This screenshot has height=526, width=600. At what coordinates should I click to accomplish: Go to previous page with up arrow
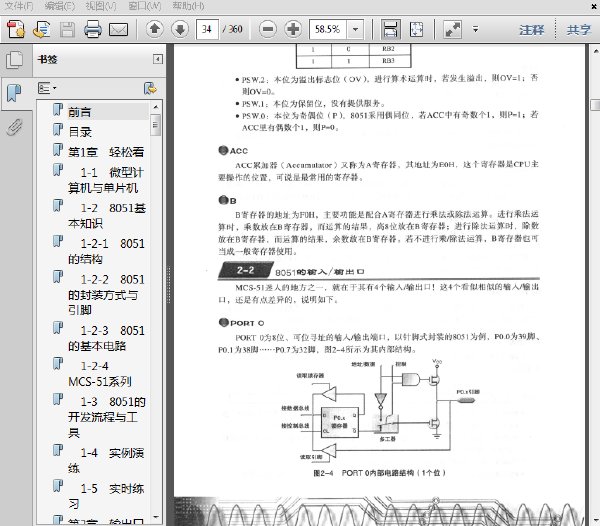point(155,29)
